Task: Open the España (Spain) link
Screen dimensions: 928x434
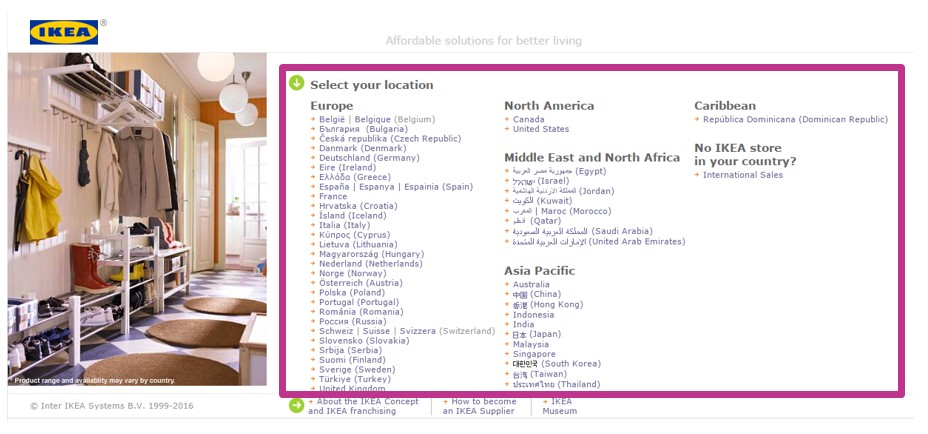Action: click(x=396, y=187)
